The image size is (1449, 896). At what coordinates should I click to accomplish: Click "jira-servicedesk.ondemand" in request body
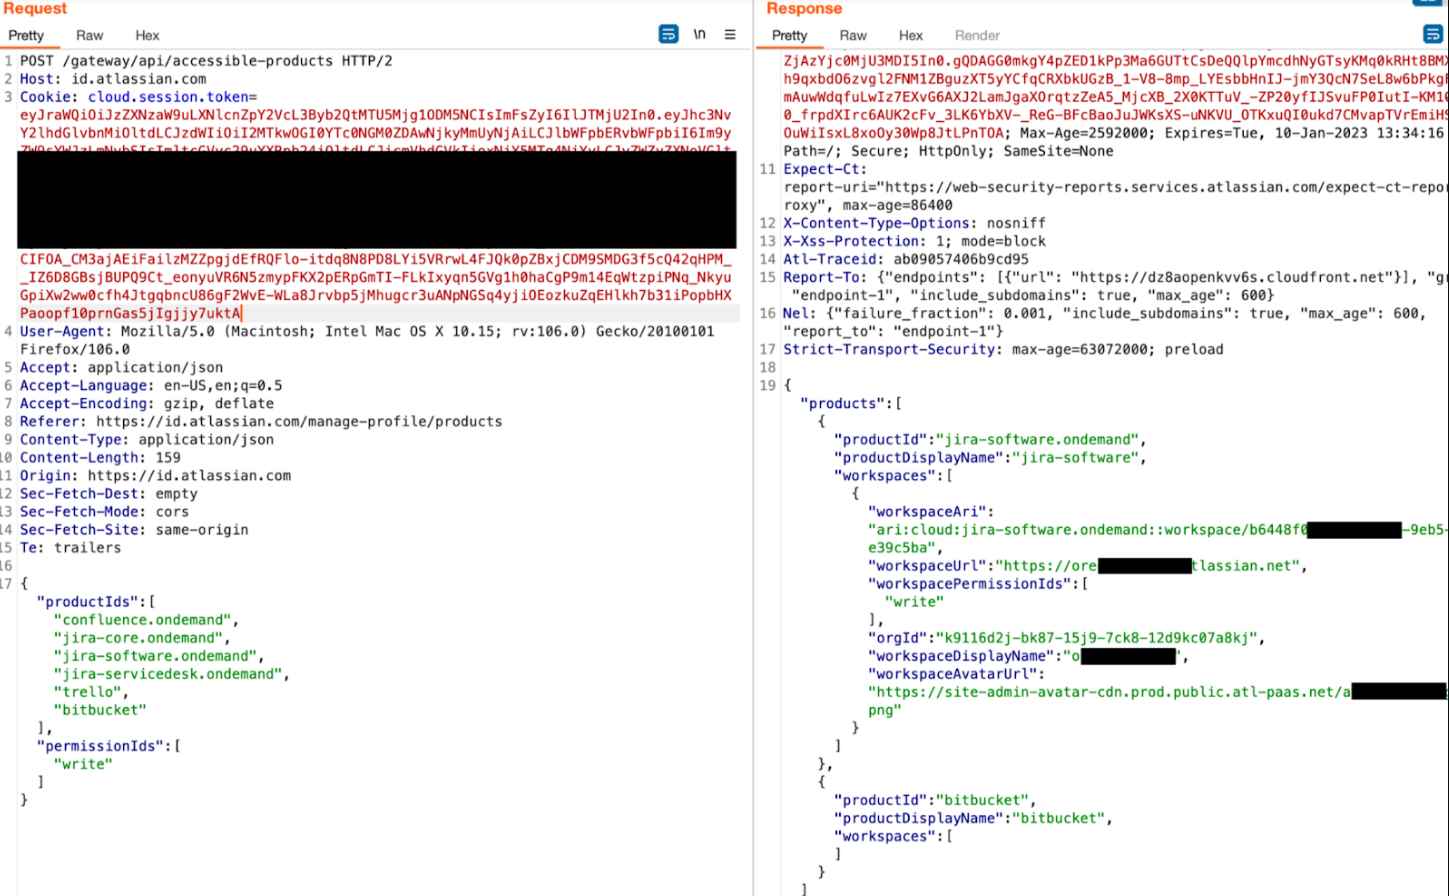click(168, 674)
